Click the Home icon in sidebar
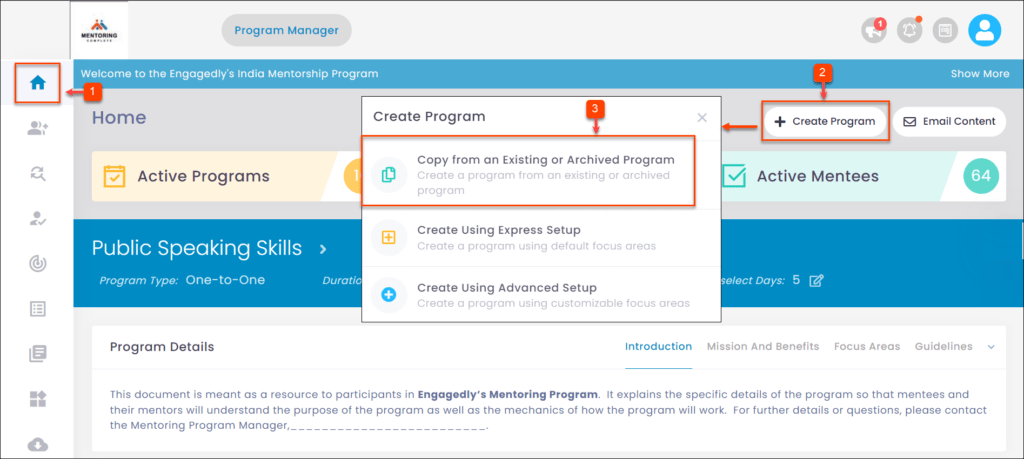The height and width of the screenshot is (459, 1024). click(37, 83)
